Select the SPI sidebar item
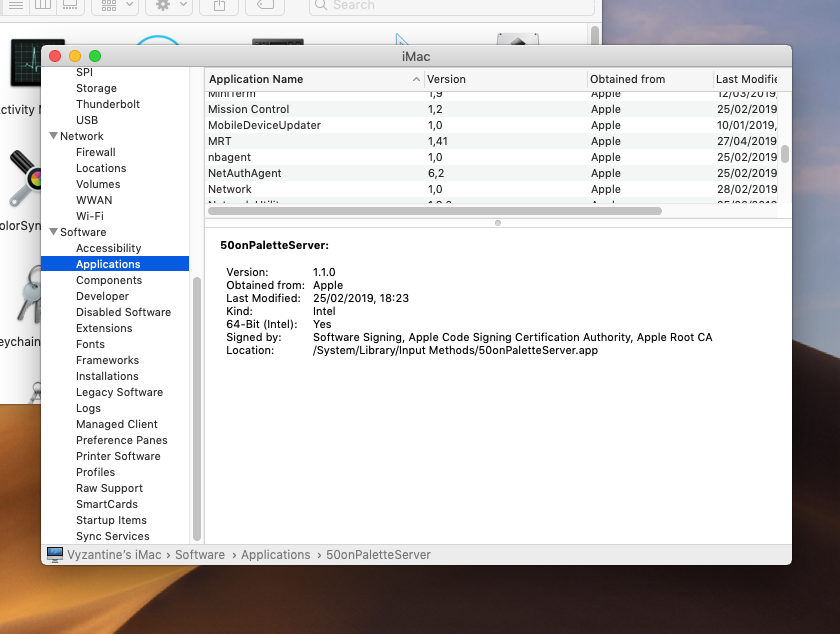Screen dimensions: 840x634 click(84, 72)
